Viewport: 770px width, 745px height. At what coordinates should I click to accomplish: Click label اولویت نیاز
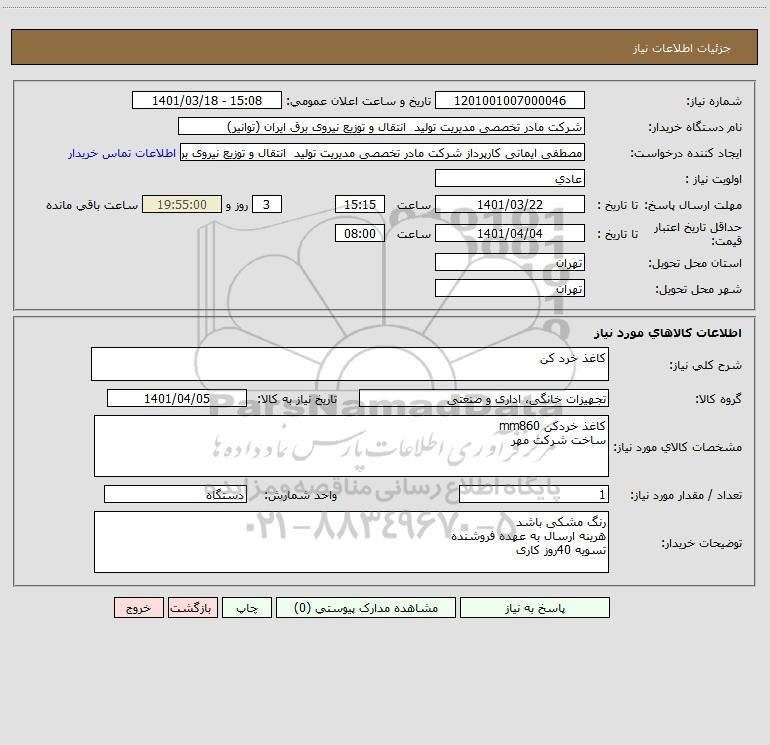714,179
